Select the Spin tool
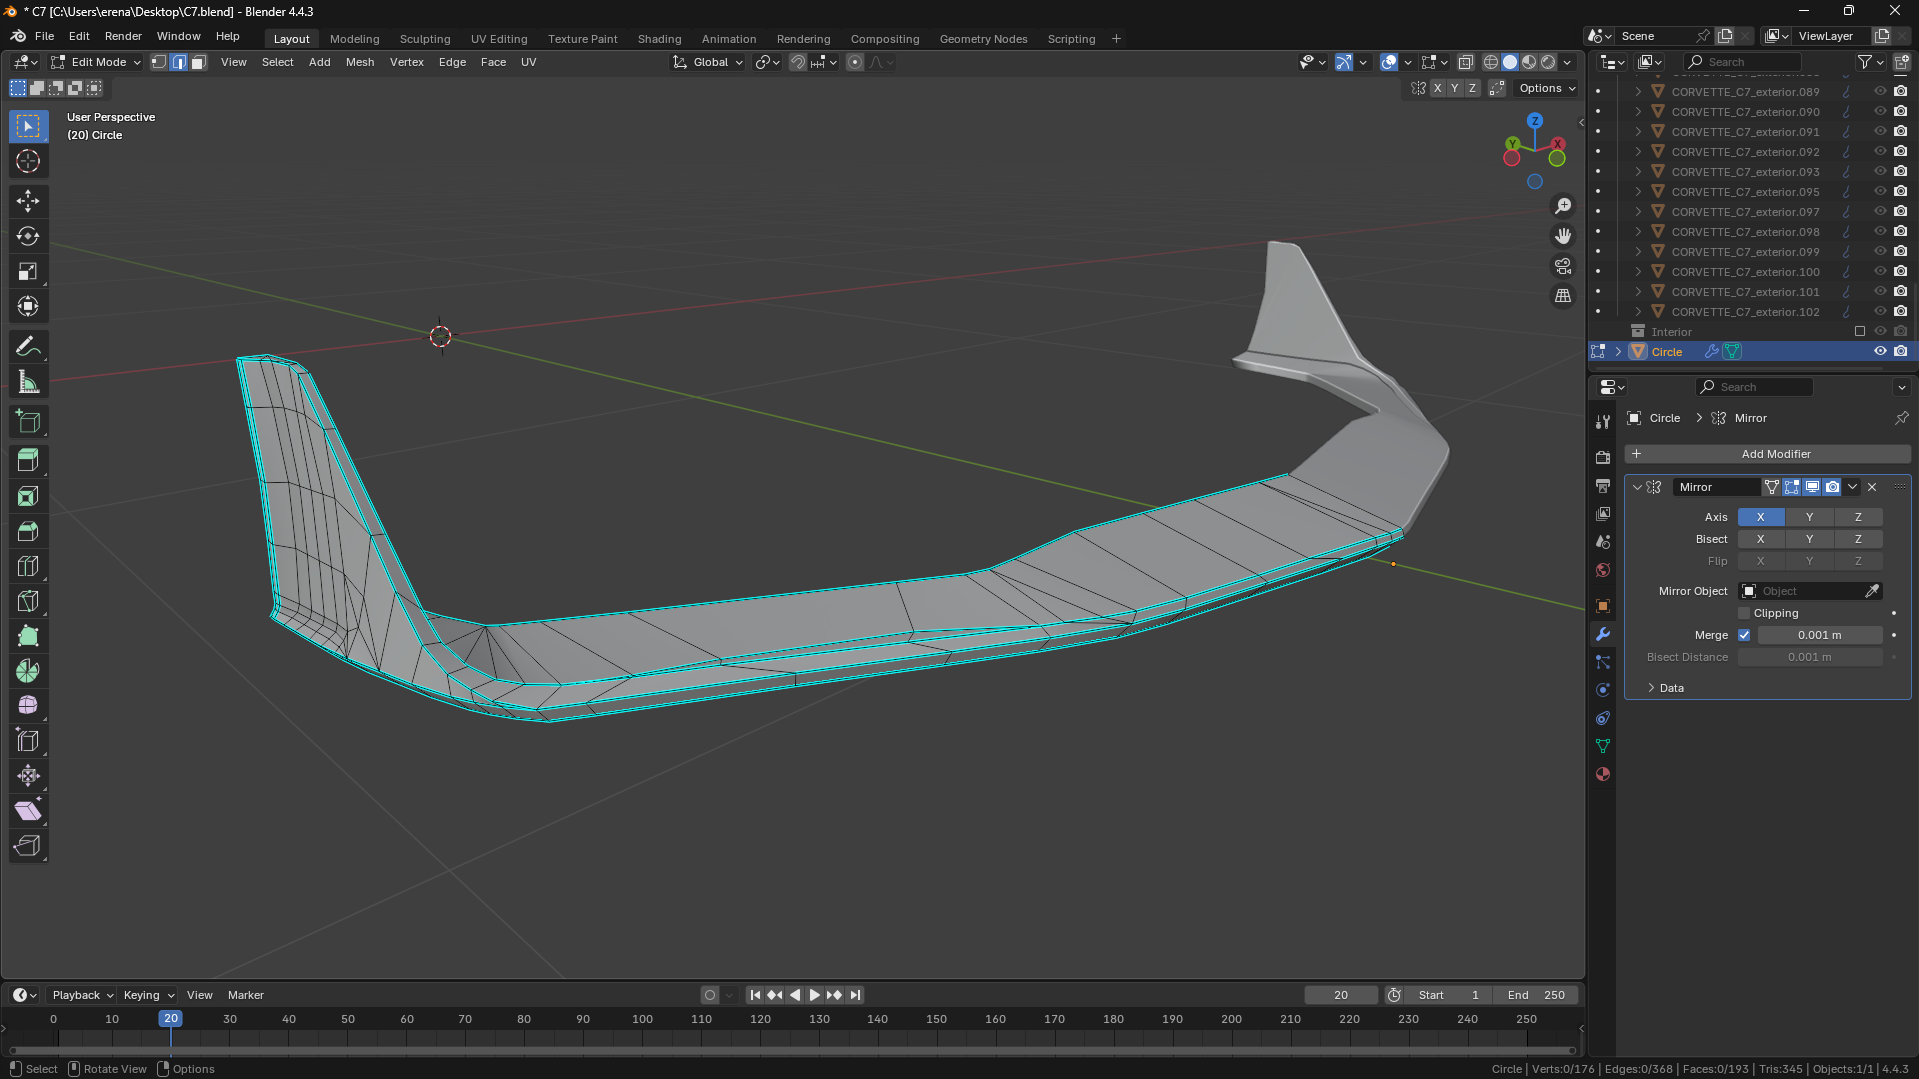Viewport: 1919px width, 1079px height. click(28, 671)
